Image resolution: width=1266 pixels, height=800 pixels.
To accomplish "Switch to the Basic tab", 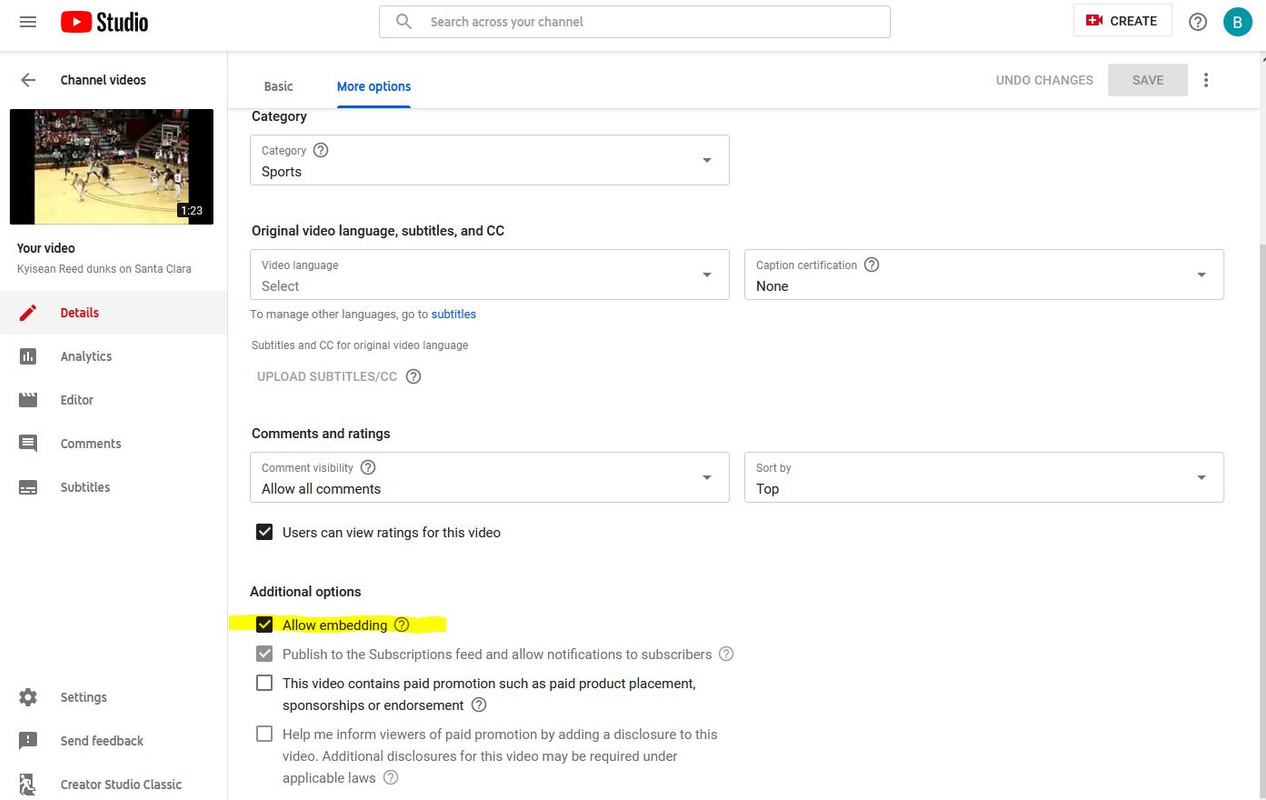I will 278,86.
